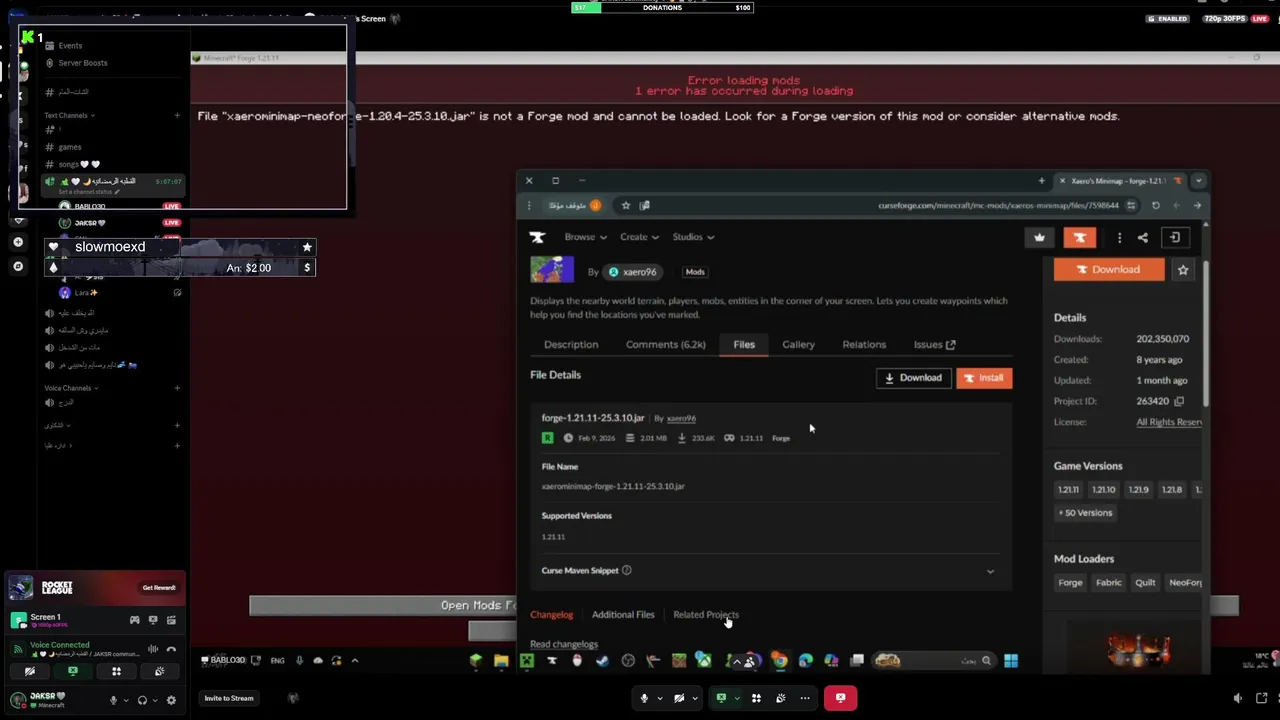Open Windows Start button in taskbar
The image size is (1280, 720).
pyautogui.click(x=1010, y=660)
